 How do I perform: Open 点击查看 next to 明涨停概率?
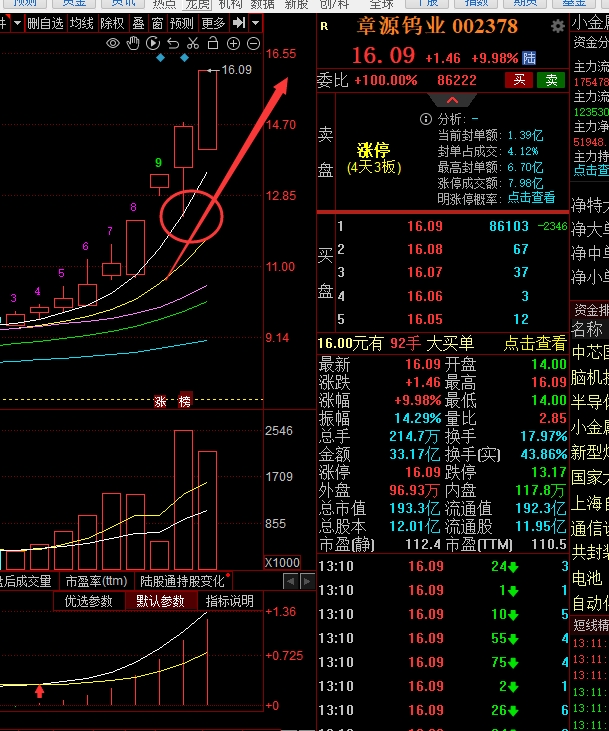click(531, 198)
